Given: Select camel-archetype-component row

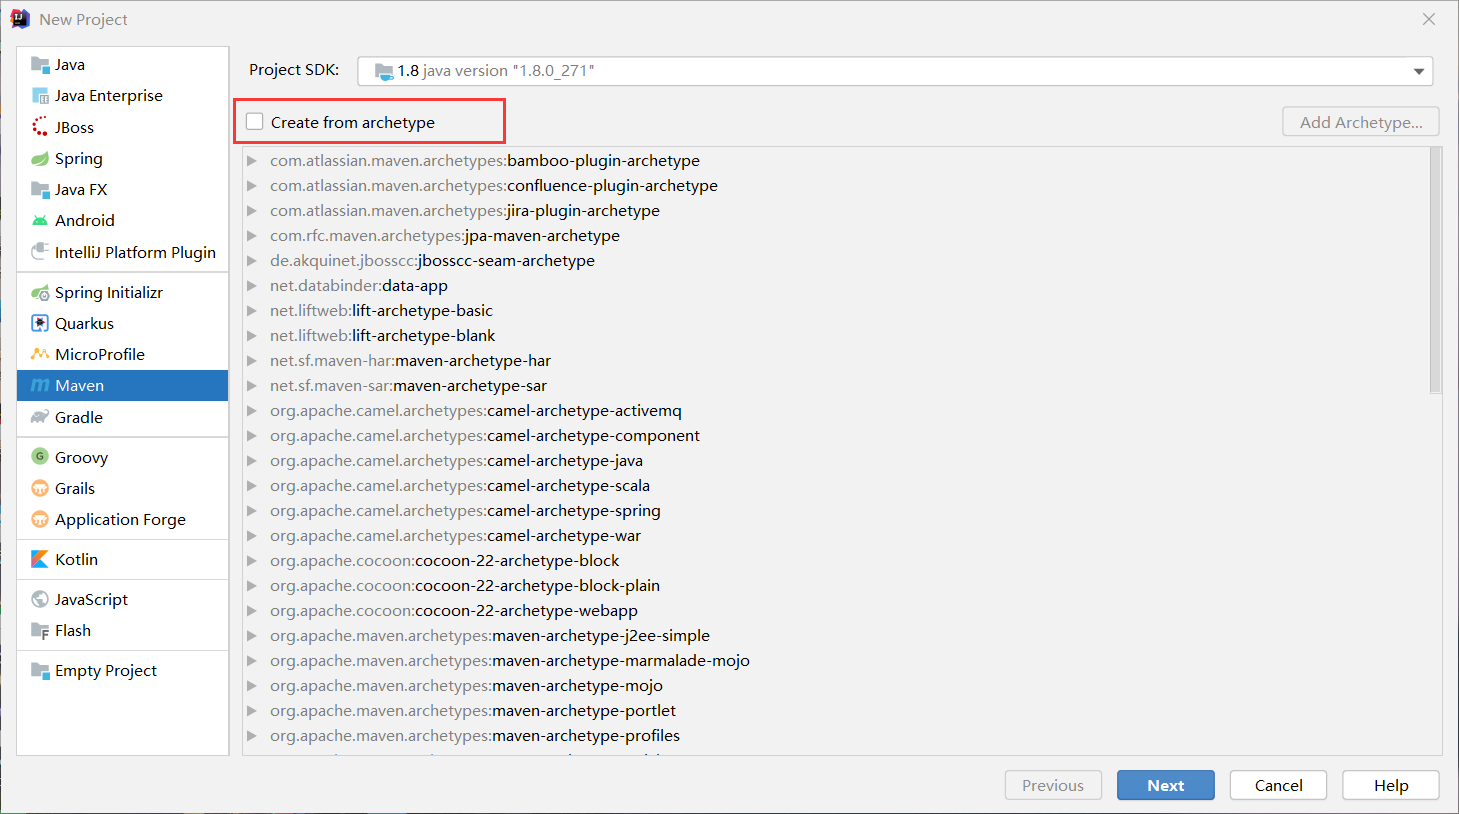Looking at the screenshot, I should coord(837,435).
